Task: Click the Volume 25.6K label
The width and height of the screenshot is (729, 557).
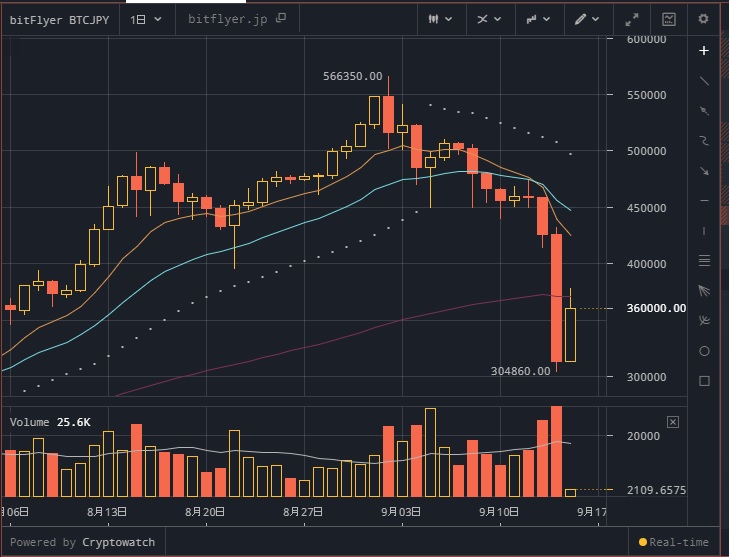Action: [x=50, y=422]
